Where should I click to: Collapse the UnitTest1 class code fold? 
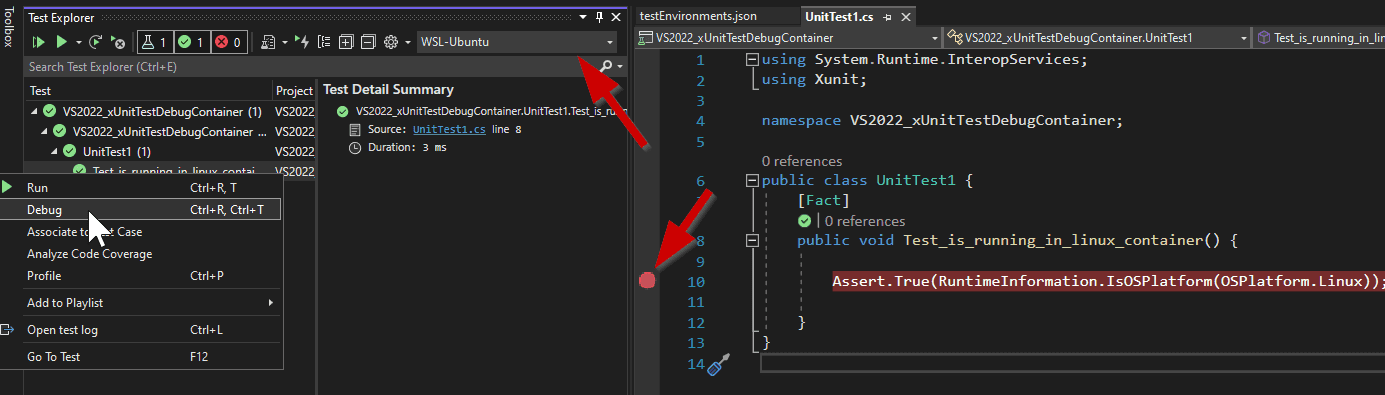click(x=752, y=182)
